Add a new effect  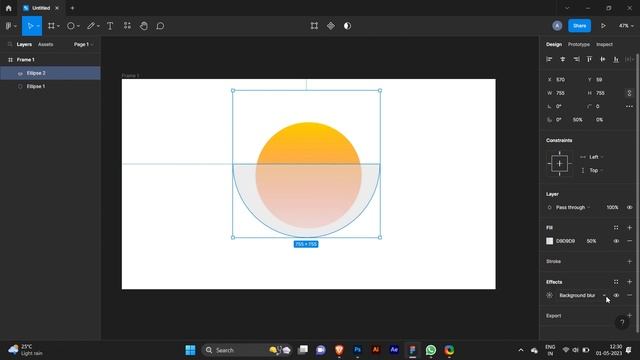coord(629,282)
